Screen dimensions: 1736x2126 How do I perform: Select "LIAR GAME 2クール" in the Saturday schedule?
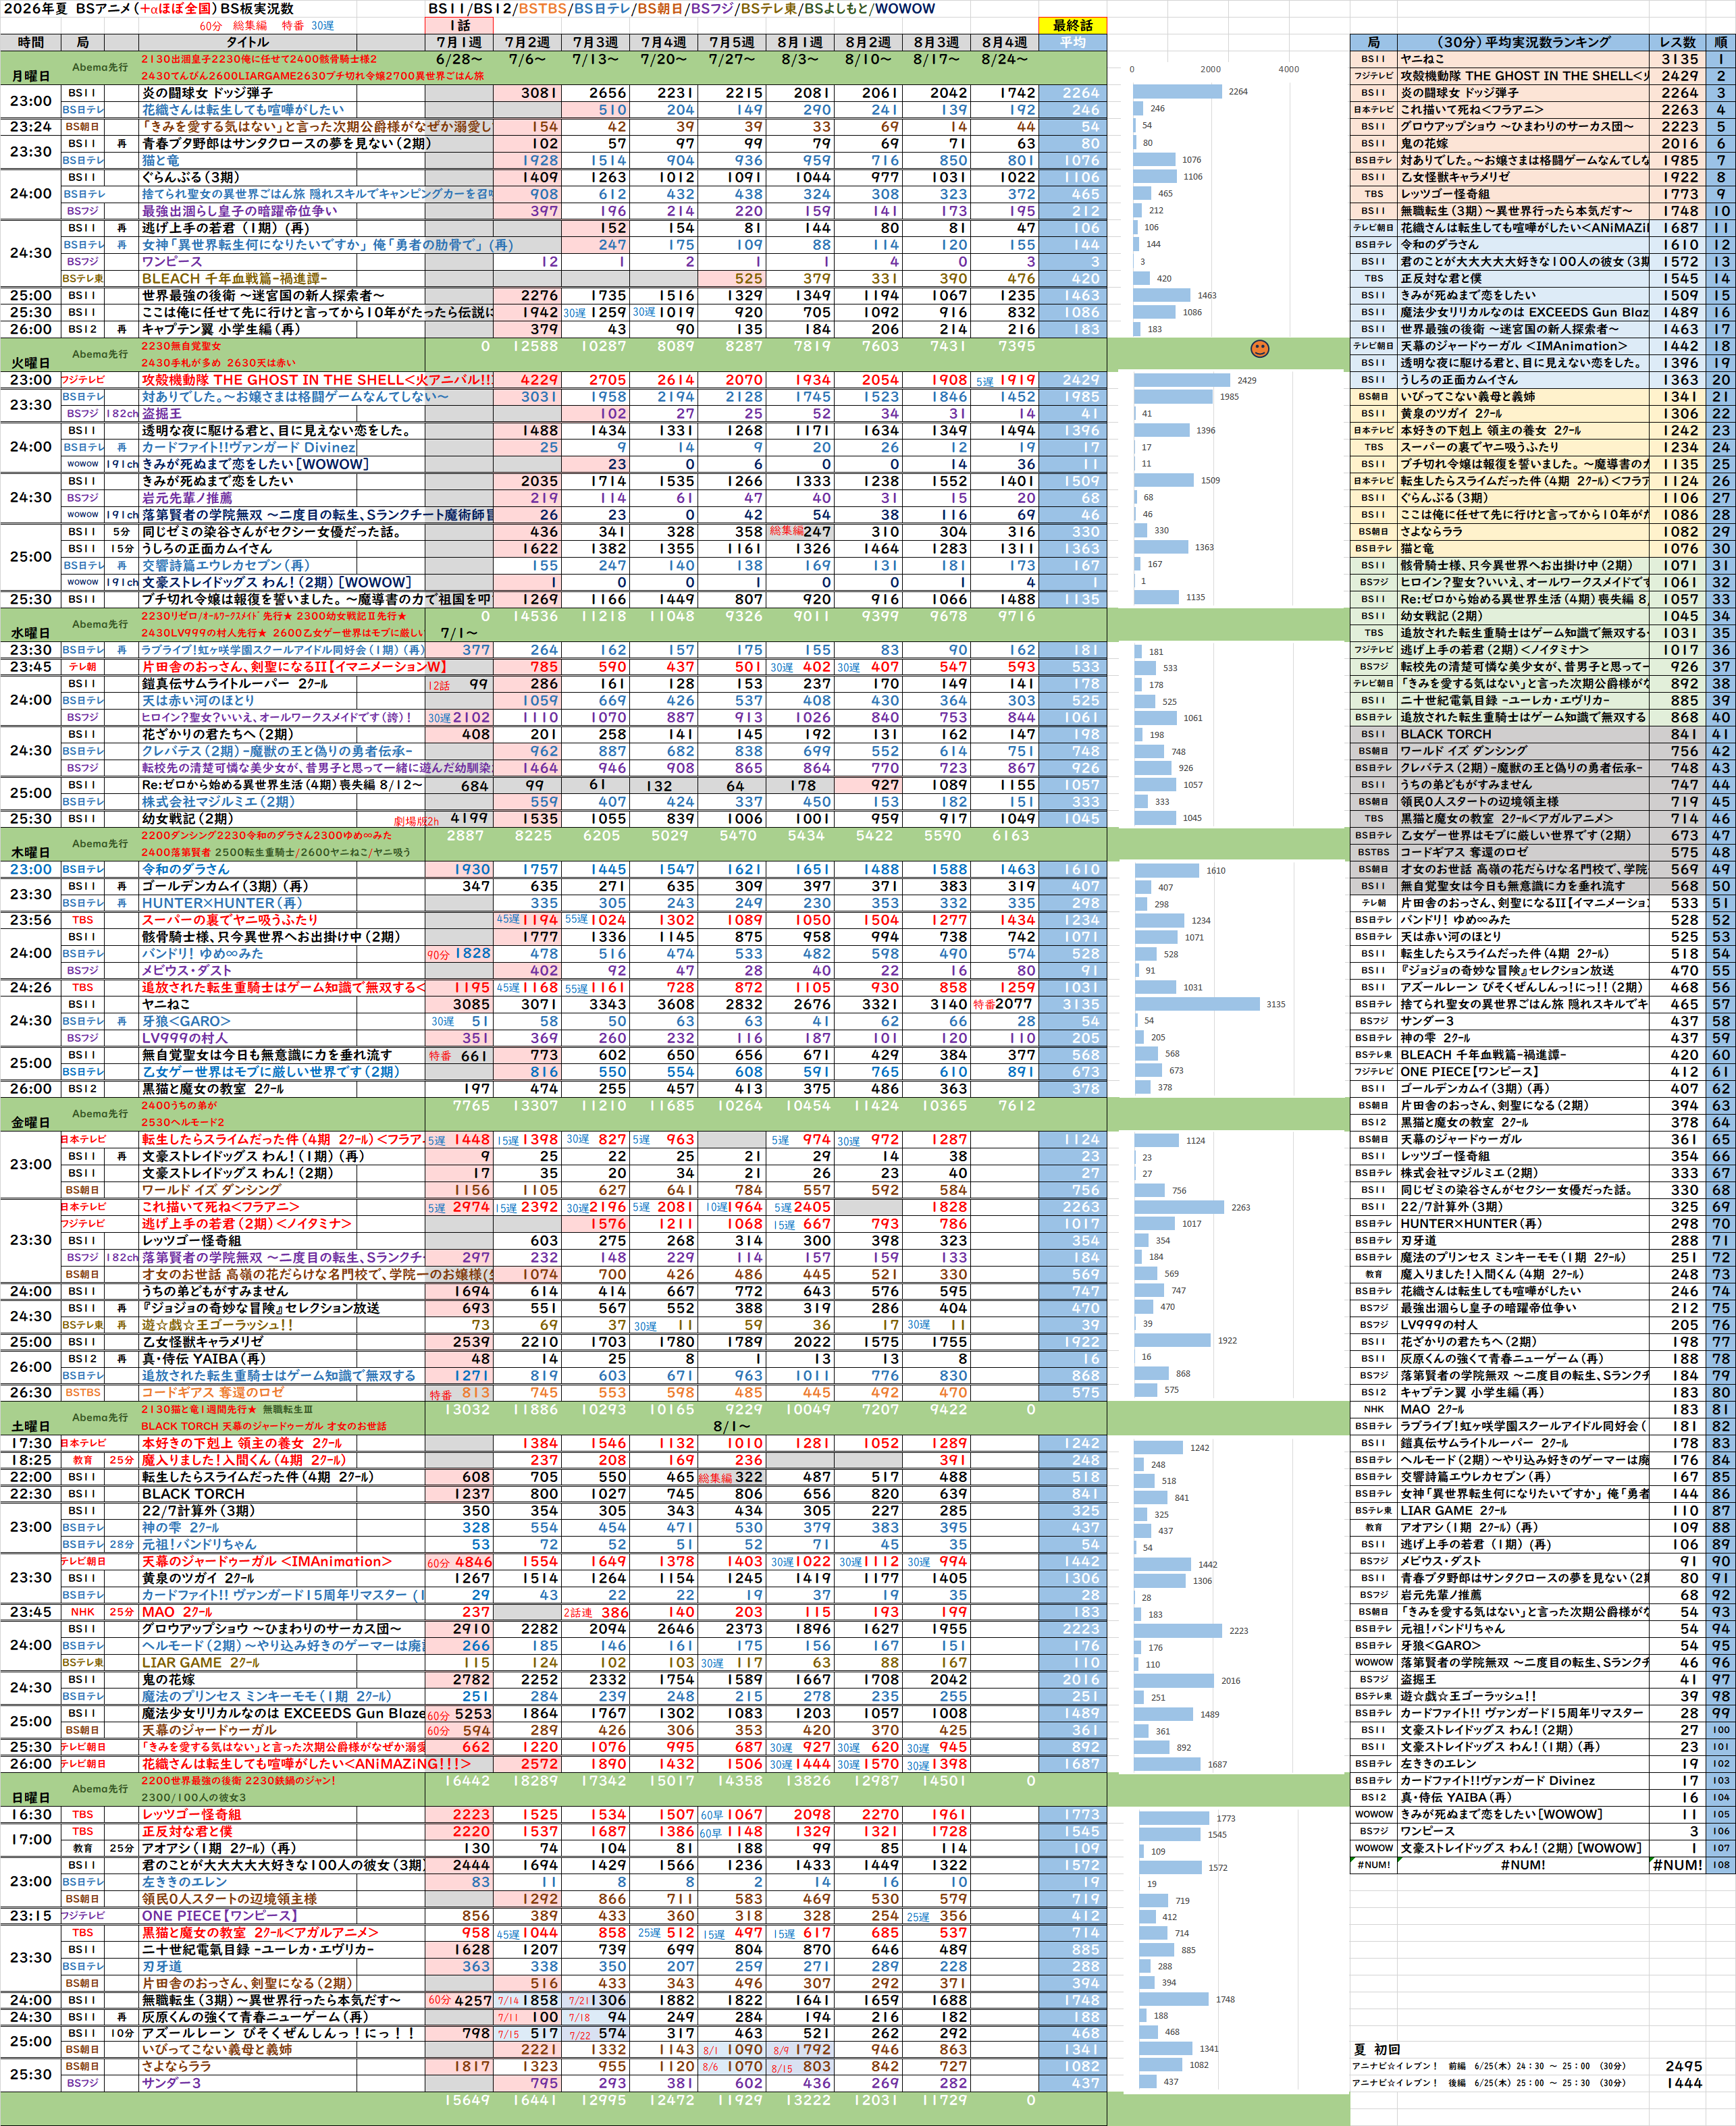[200, 1662]
